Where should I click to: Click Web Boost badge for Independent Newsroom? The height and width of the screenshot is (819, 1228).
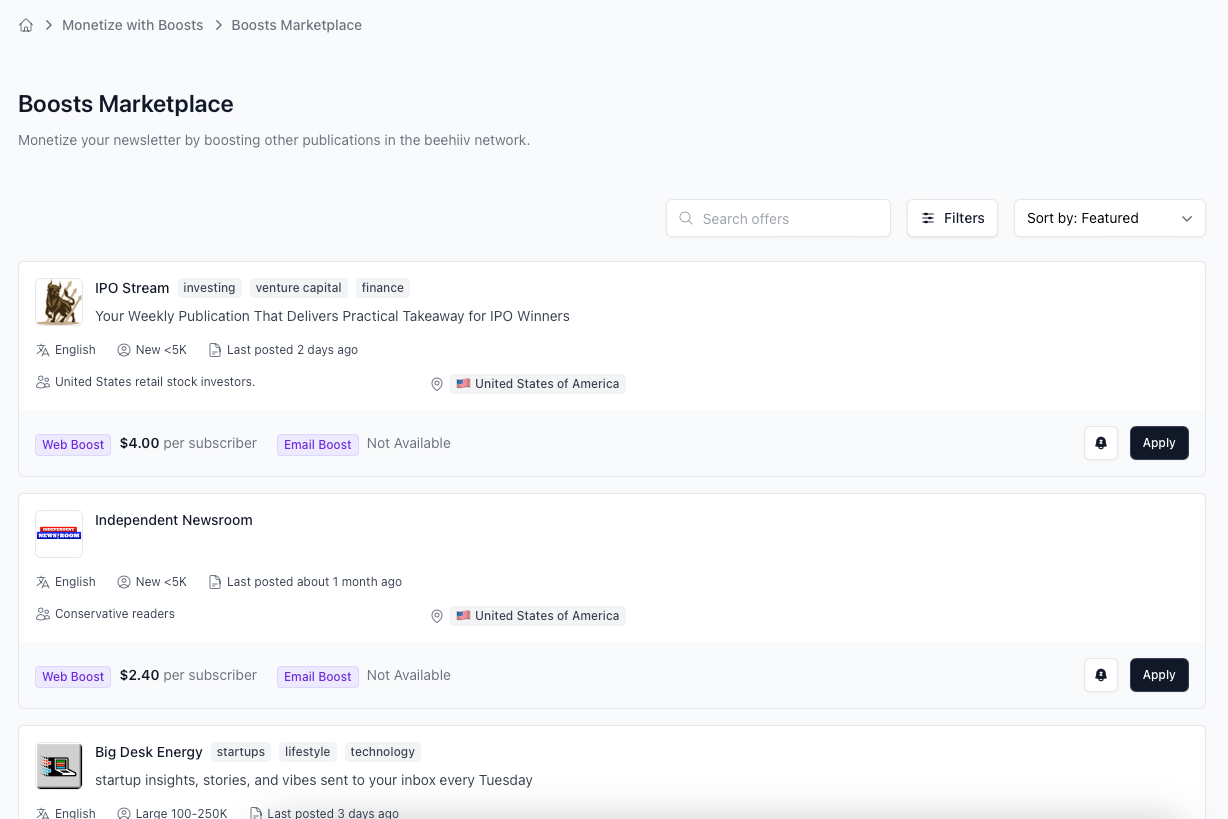pos(73,676)
